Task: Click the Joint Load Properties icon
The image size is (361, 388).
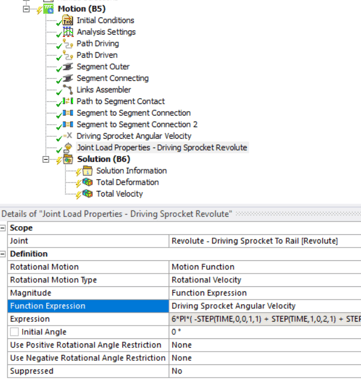Action: tap(68, 147)
